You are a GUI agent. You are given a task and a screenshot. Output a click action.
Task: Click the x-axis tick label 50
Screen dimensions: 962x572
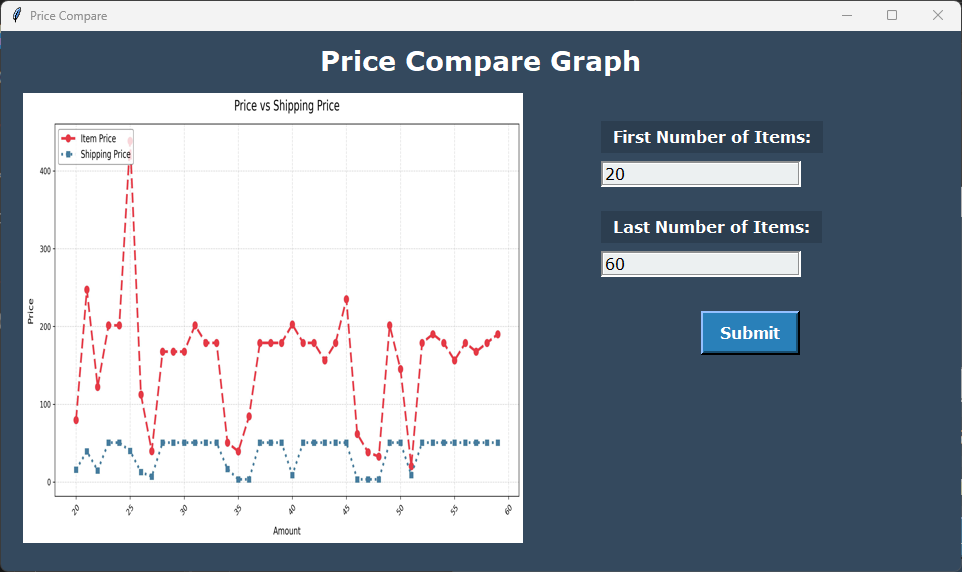coord(400,509)
